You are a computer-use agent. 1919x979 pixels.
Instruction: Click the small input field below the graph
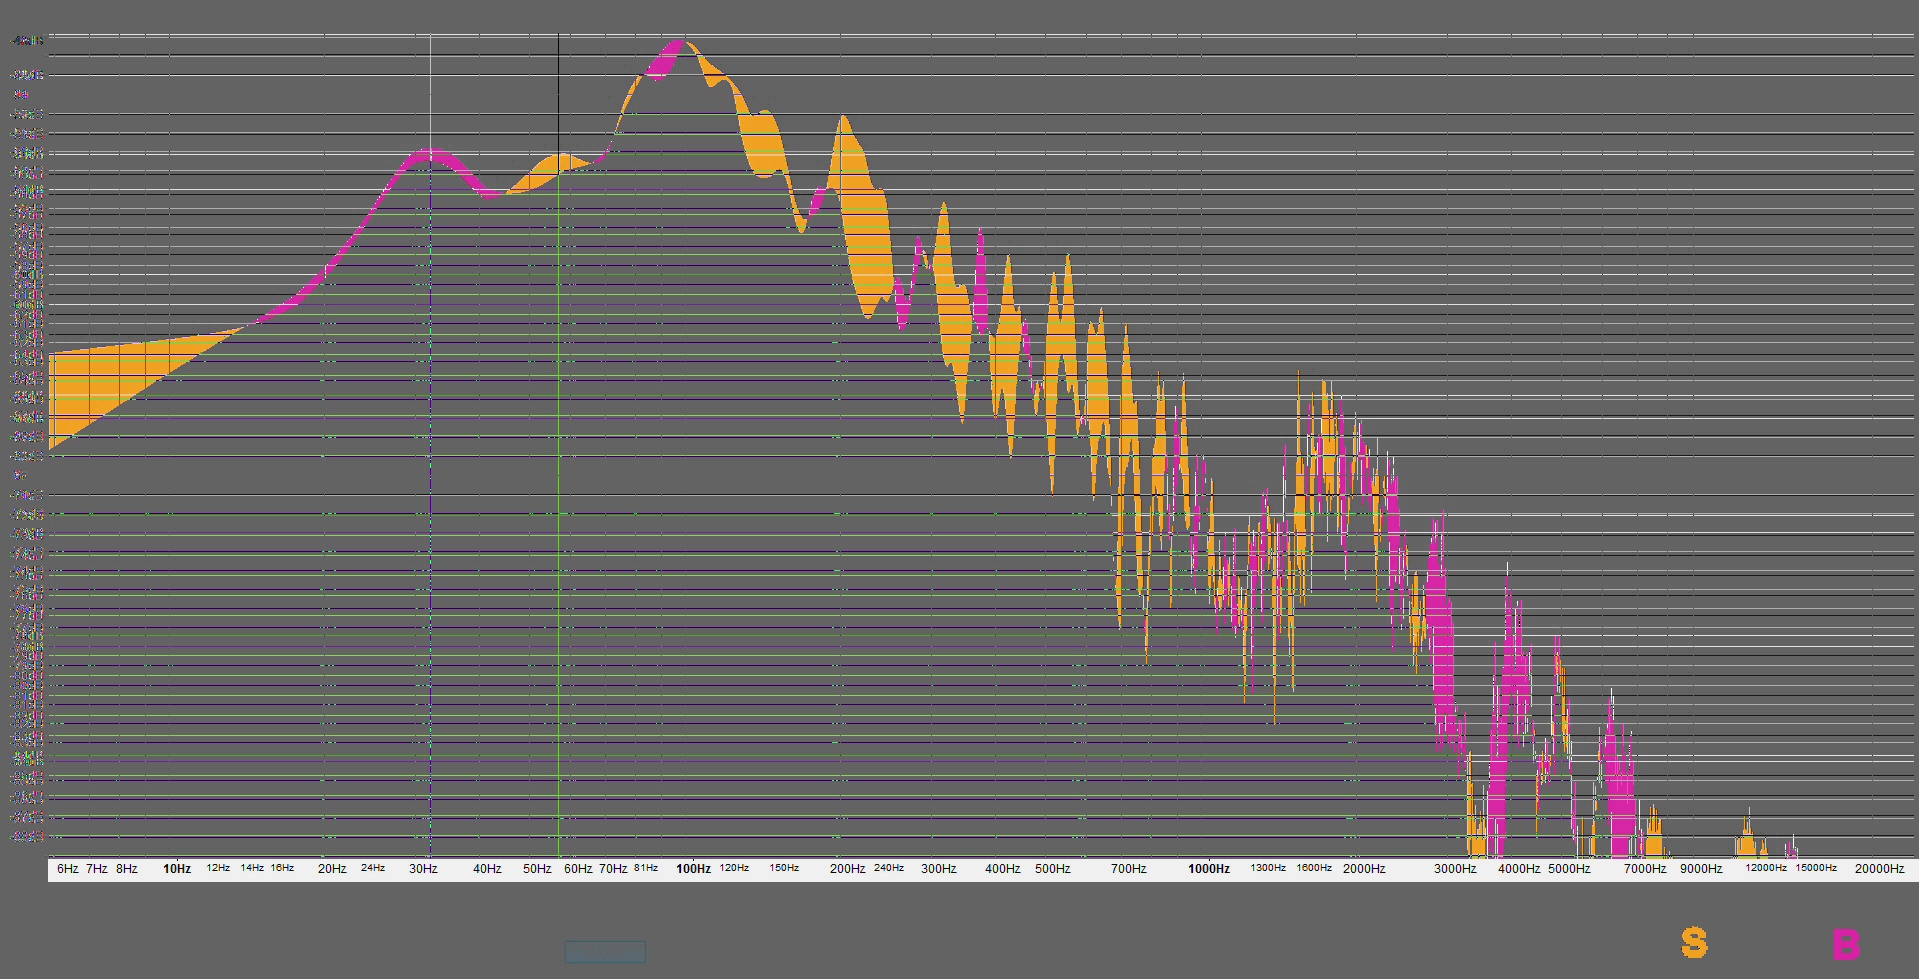pyautogui.click(x=605, y=951)
